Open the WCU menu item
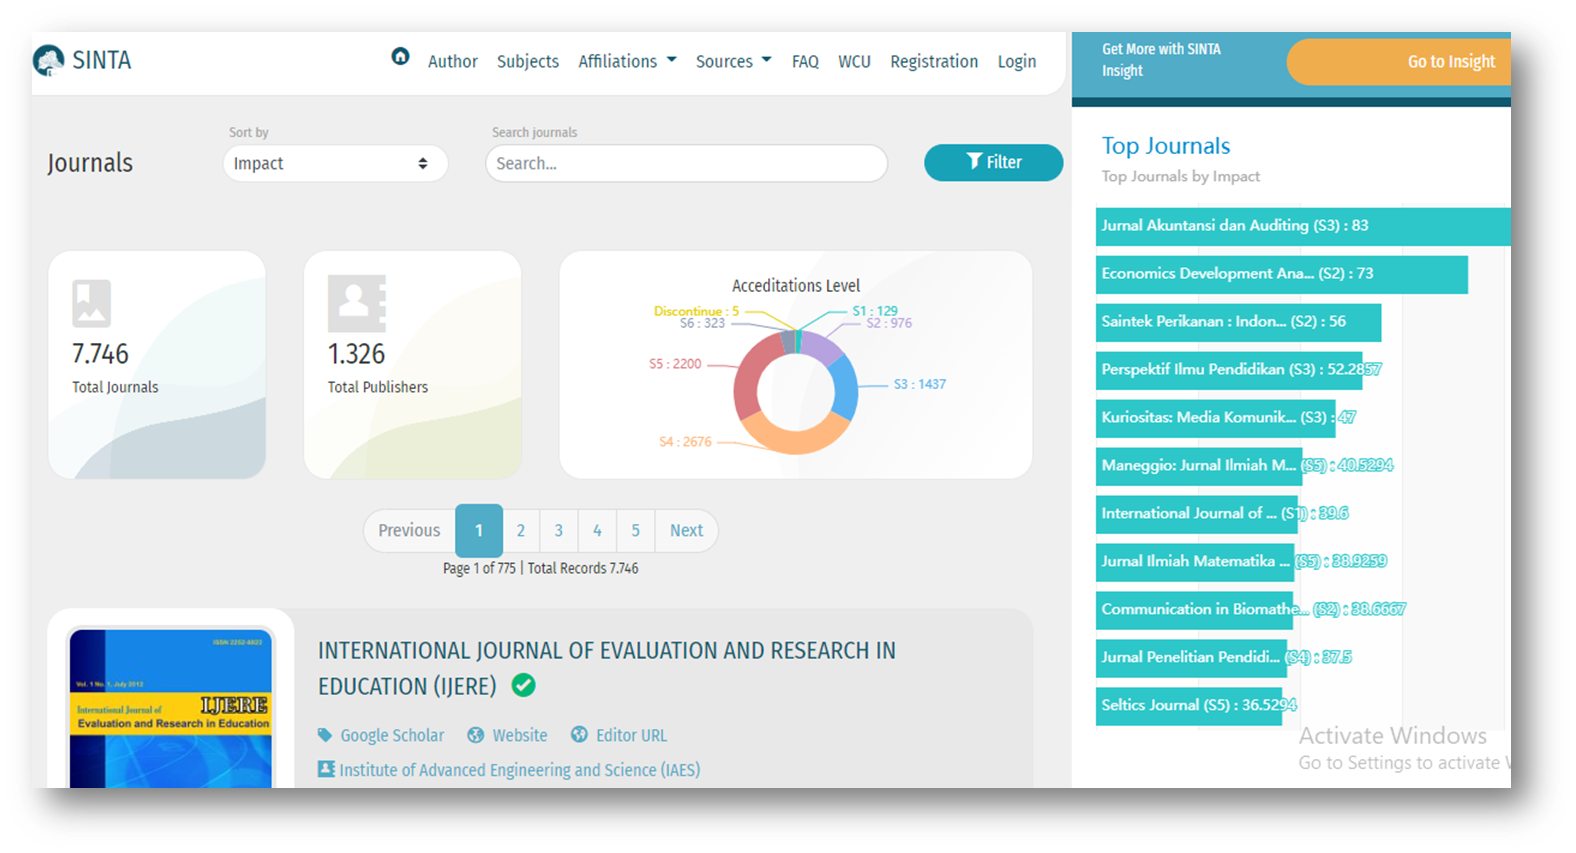1576x853 pixels. (854, 61)
